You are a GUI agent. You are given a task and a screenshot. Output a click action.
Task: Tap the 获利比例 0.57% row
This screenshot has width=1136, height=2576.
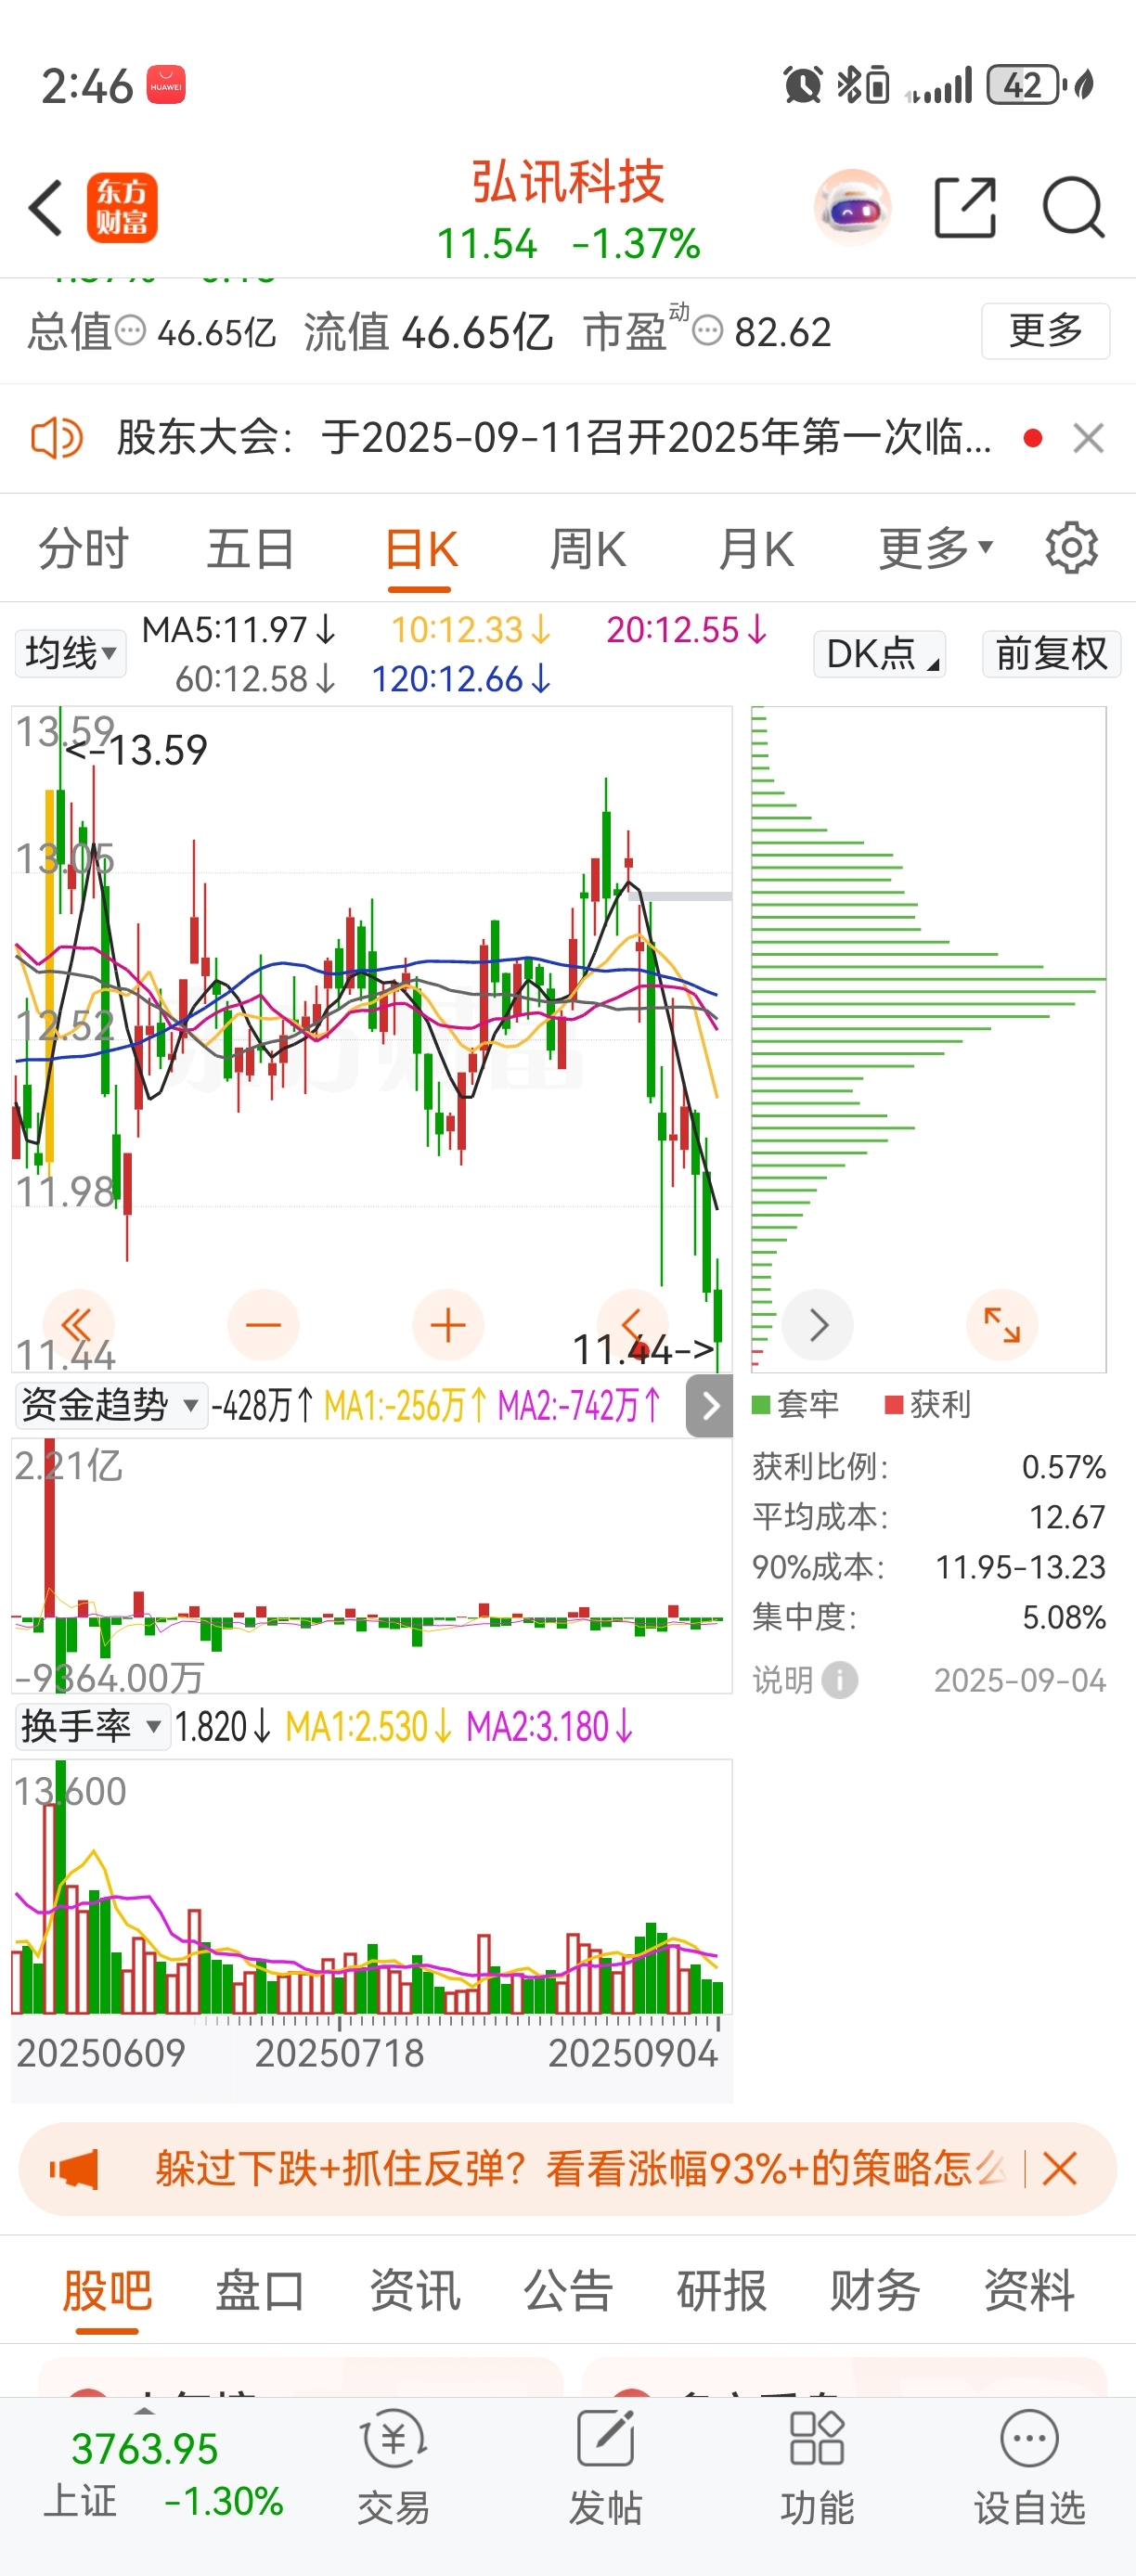click(929, 1467)
